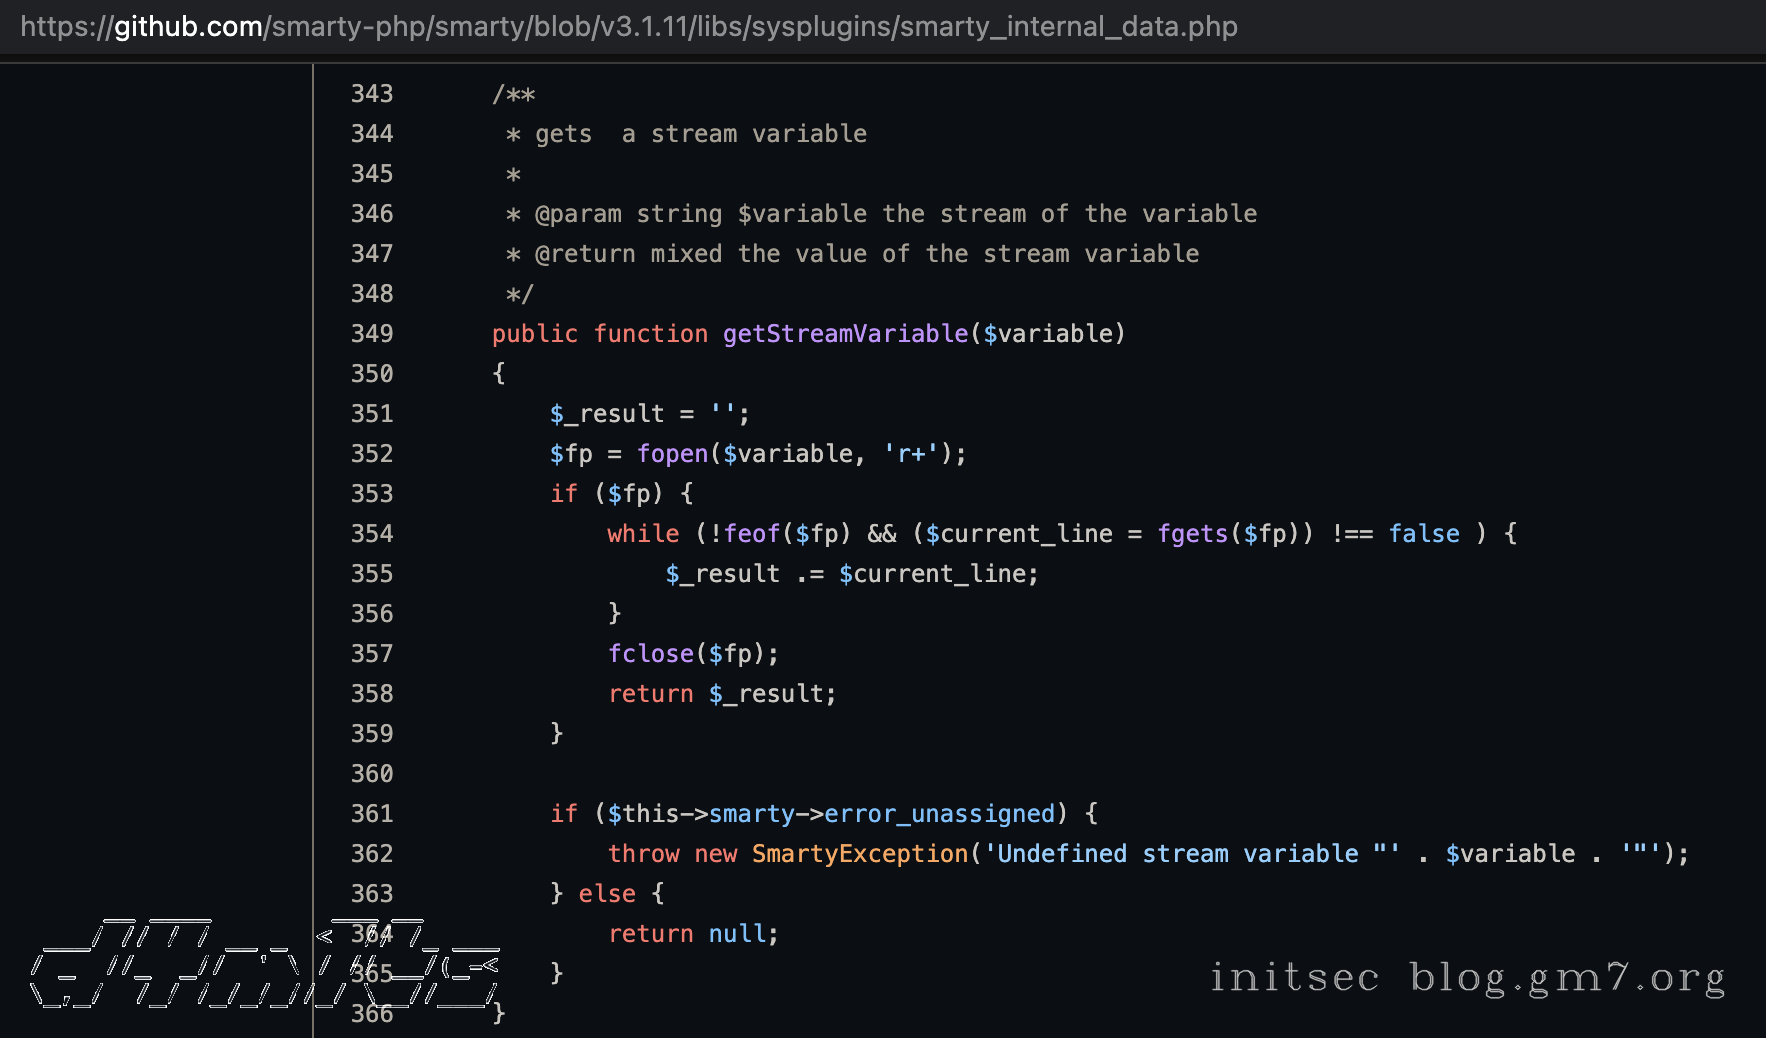Click the 'return null;' statement
This screenshot has height=1038, width=1766.
[x=693, y=934]
